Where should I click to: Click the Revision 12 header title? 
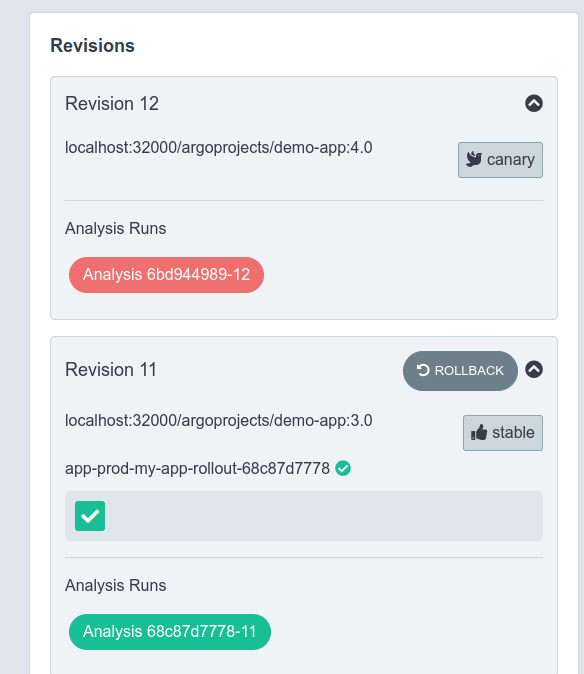112,104
